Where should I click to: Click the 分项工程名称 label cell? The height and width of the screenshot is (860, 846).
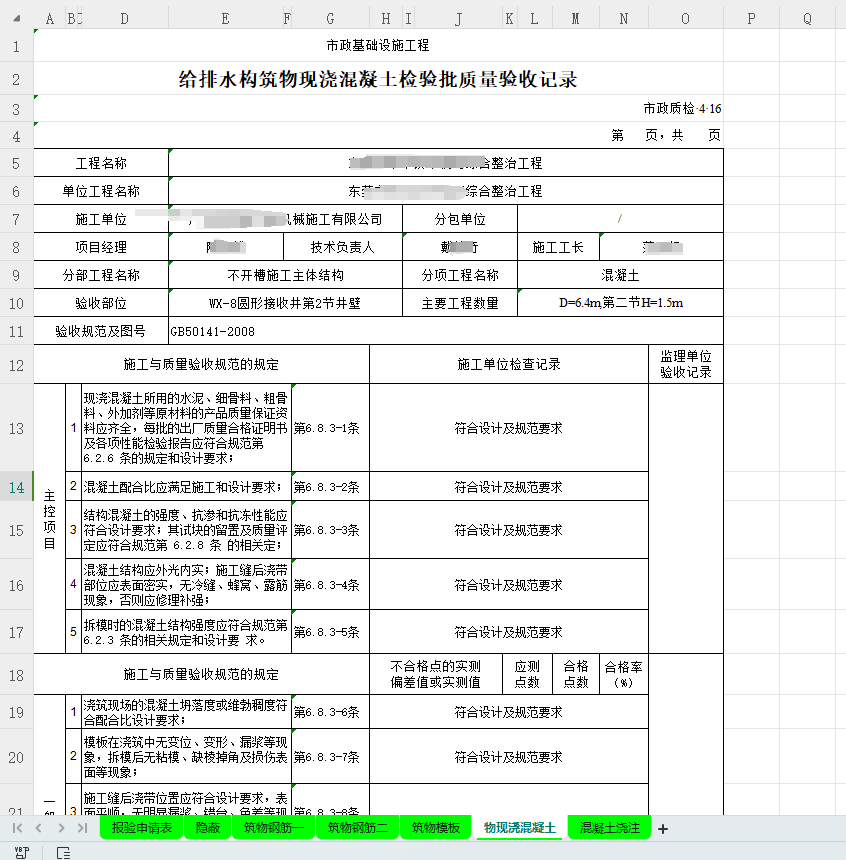point(460,275)
